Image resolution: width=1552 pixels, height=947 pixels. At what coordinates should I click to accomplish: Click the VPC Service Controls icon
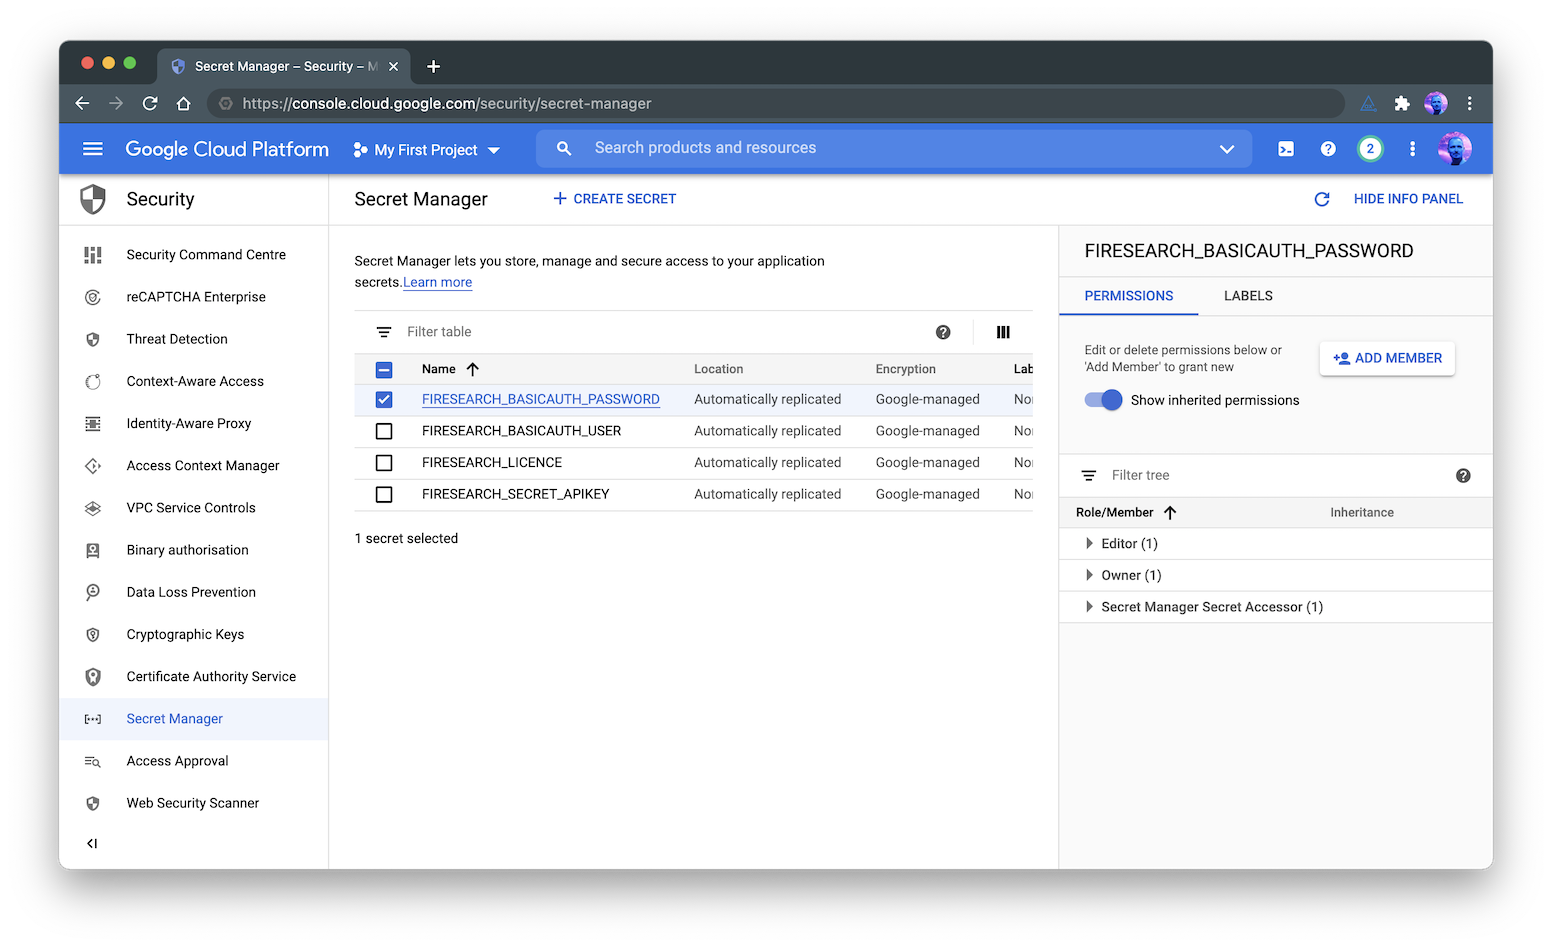(93, 508)
